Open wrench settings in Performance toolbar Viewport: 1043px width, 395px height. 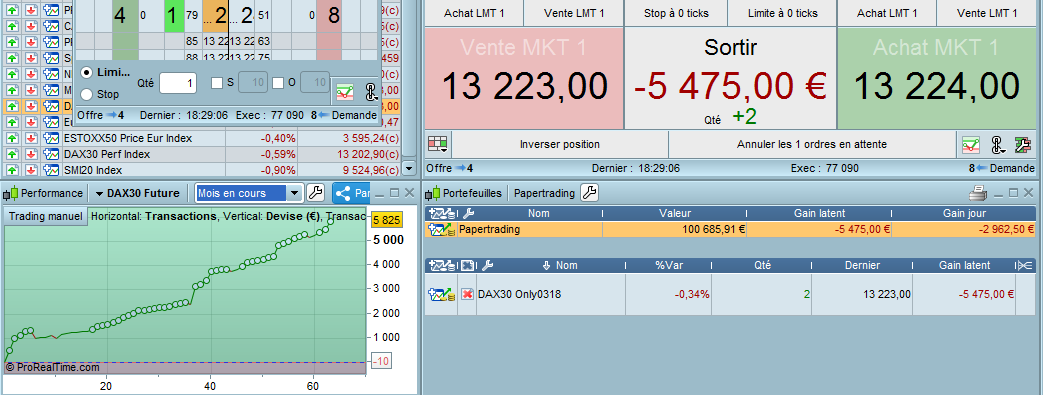tap(315, 194)
